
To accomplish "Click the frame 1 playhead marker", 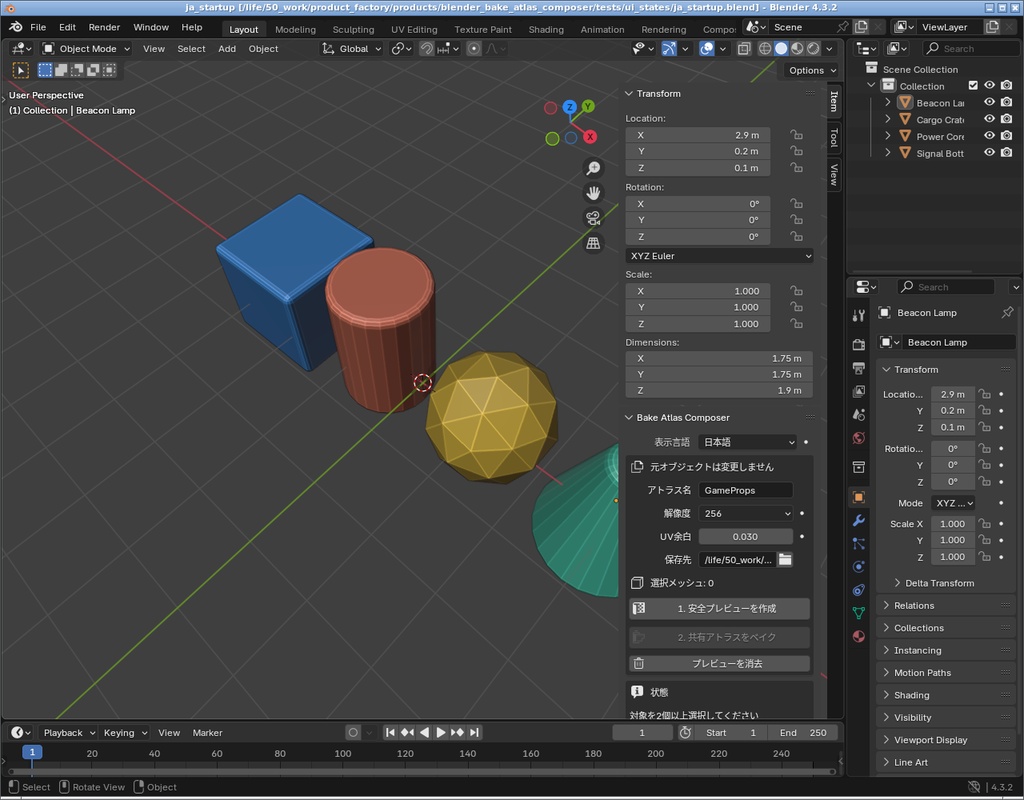I will pyautogui.click(x=31, y=752).
